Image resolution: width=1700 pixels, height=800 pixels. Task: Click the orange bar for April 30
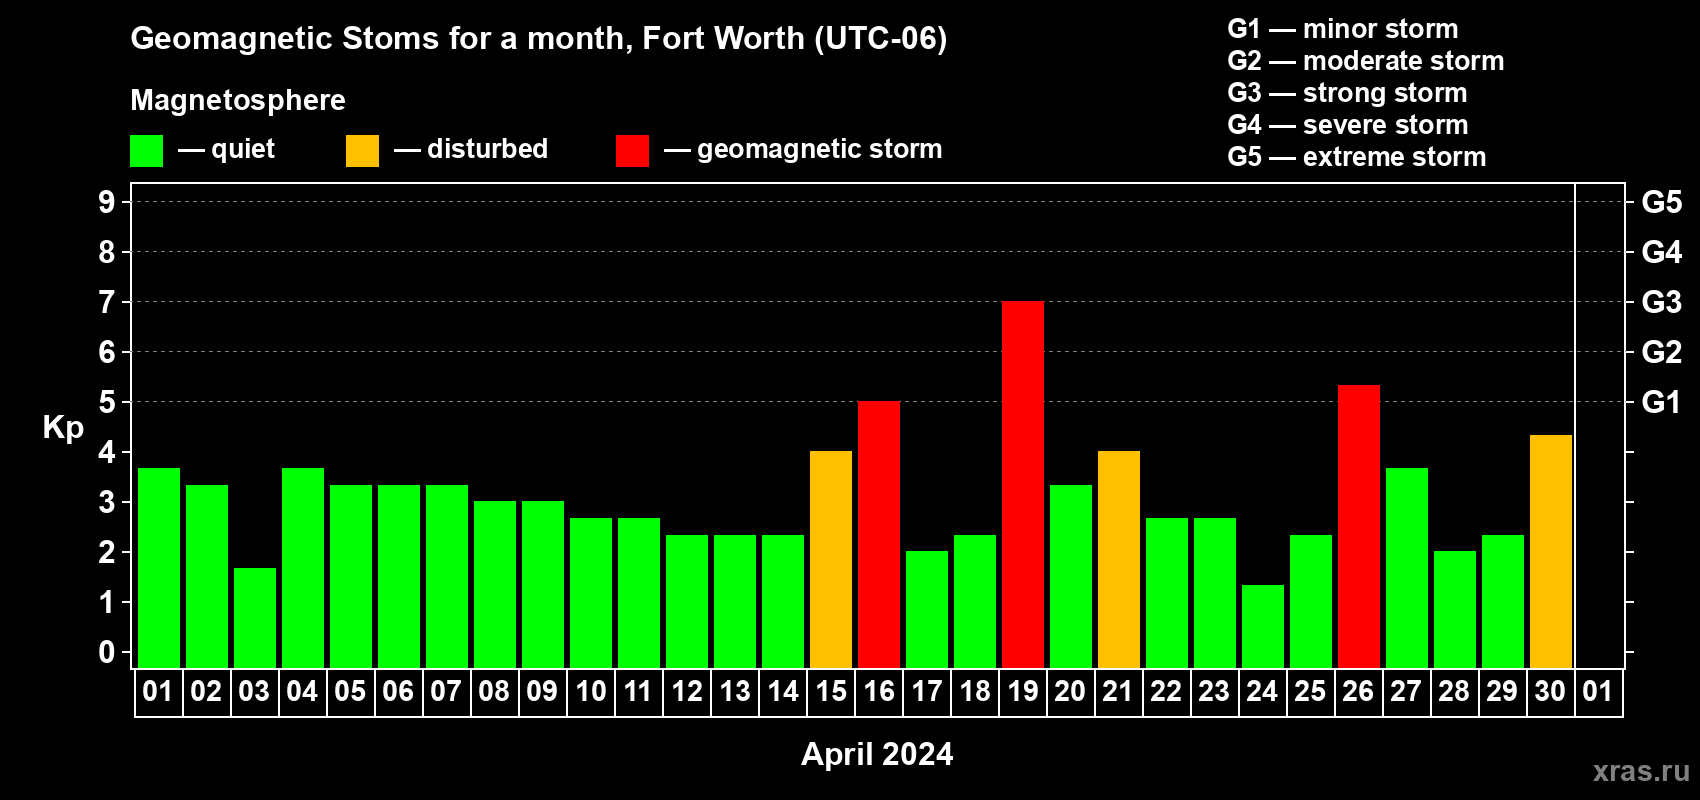click(x=1551, y=552)
